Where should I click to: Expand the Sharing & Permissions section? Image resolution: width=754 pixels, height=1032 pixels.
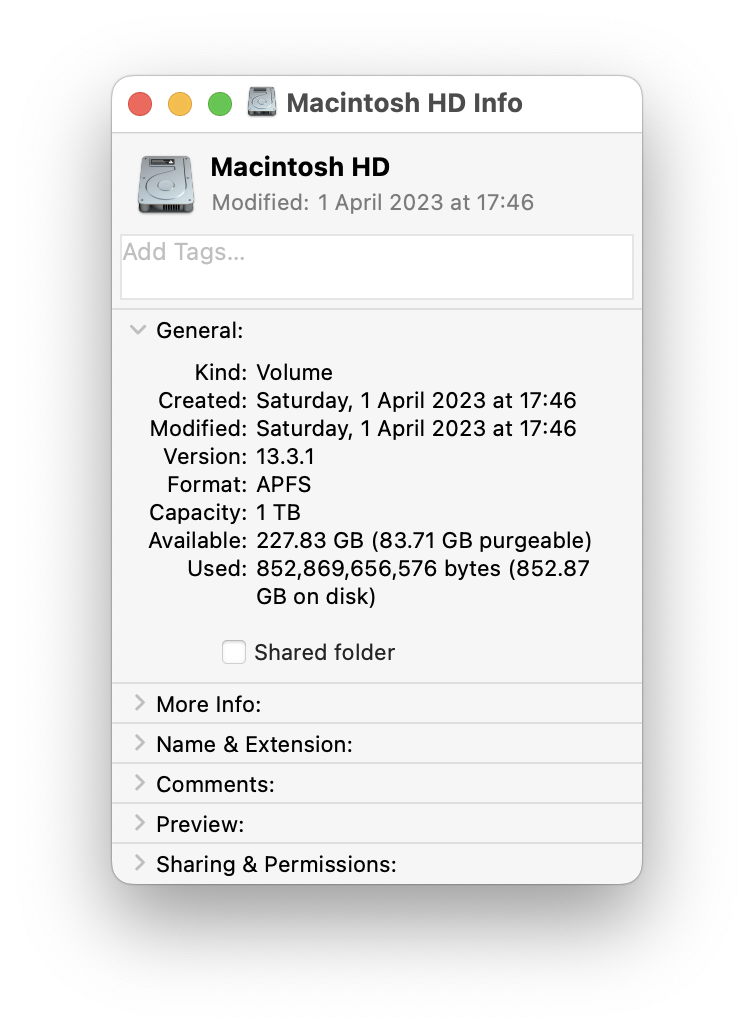pos(139,863)
